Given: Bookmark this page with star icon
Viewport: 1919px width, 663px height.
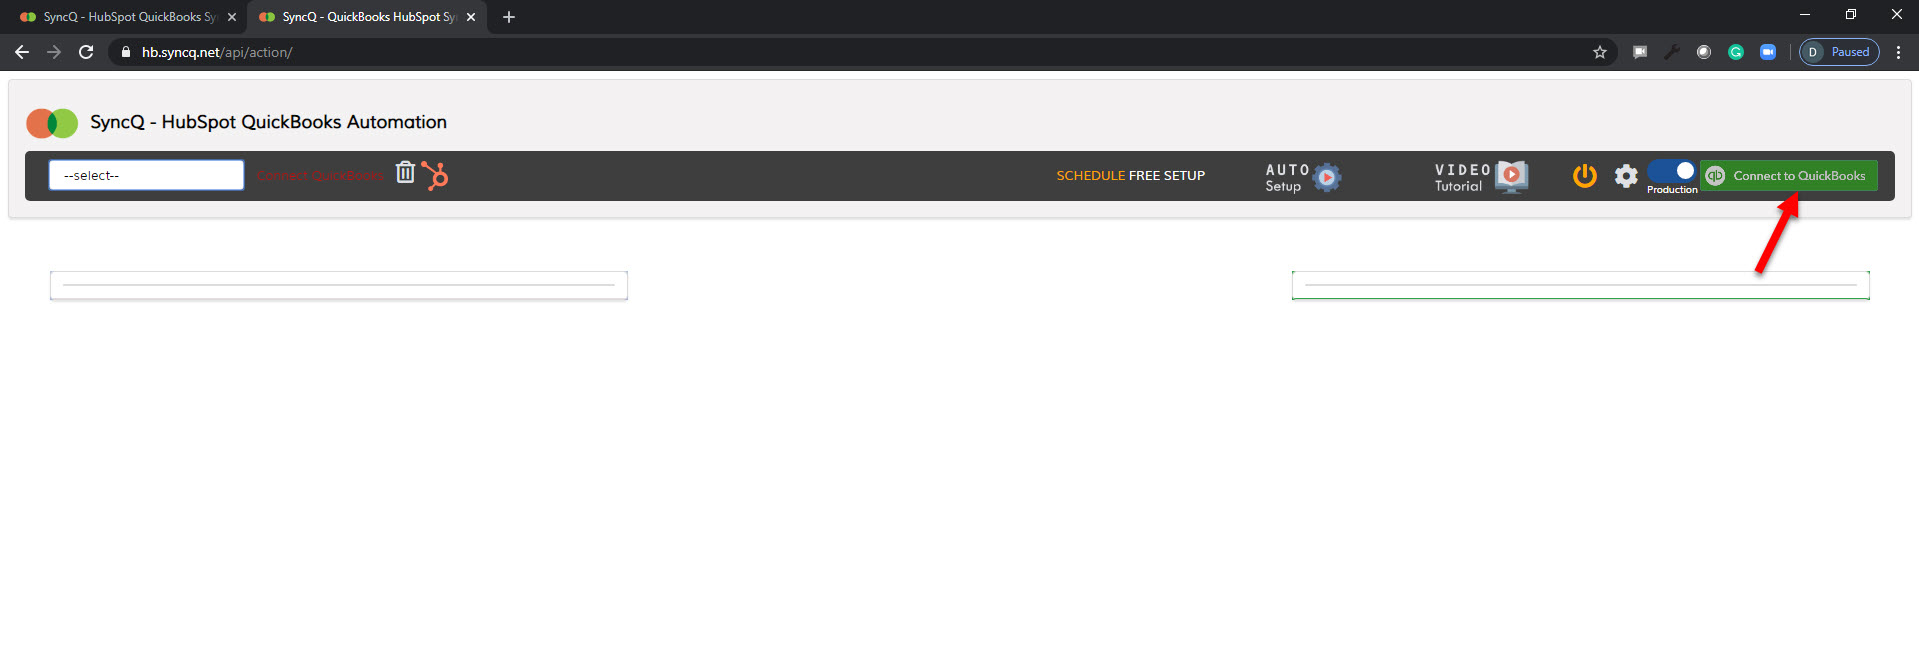Looking at the screenshot, I should [x=1600, y=52].
